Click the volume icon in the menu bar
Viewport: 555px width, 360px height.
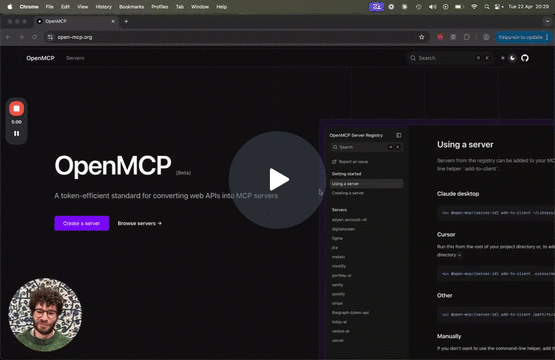point(432,7)
